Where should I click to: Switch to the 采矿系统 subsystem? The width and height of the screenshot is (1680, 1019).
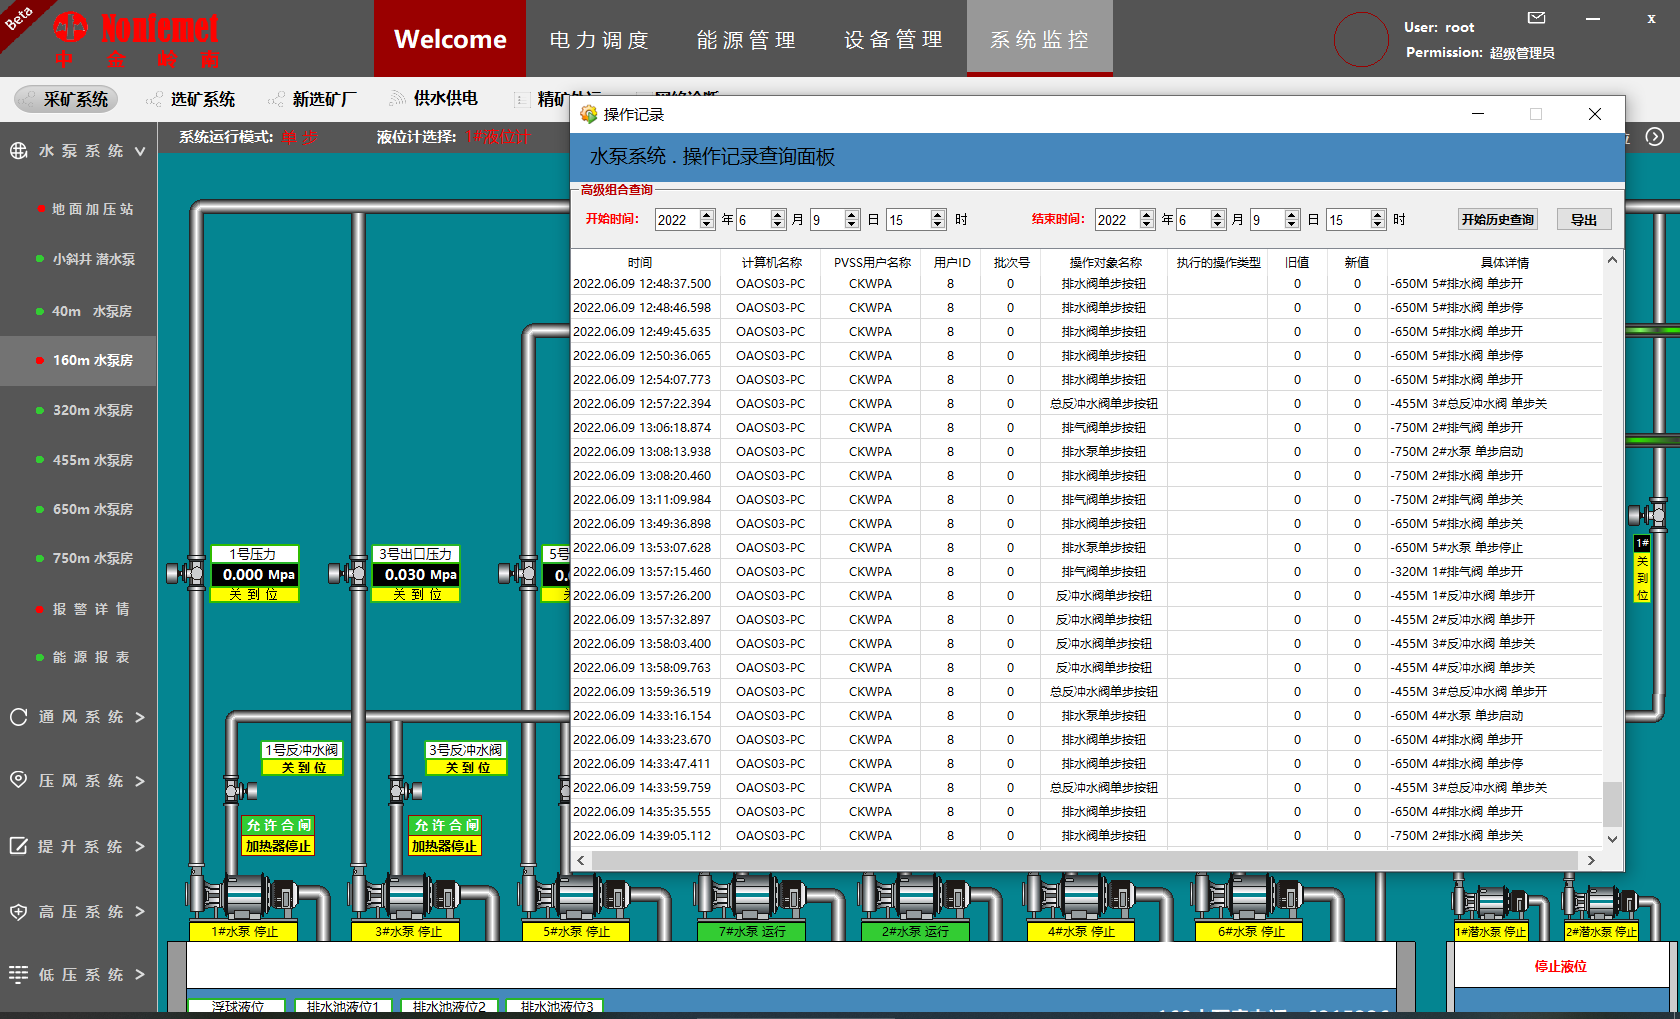(x=66, y=99)
